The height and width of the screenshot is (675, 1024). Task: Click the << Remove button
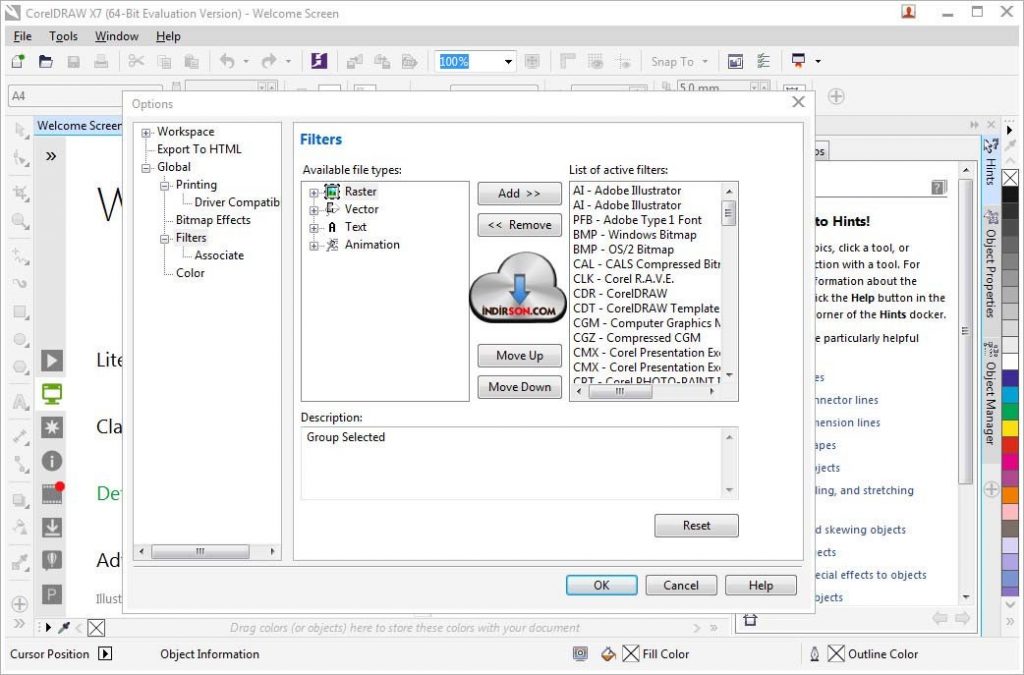point(519,225)
